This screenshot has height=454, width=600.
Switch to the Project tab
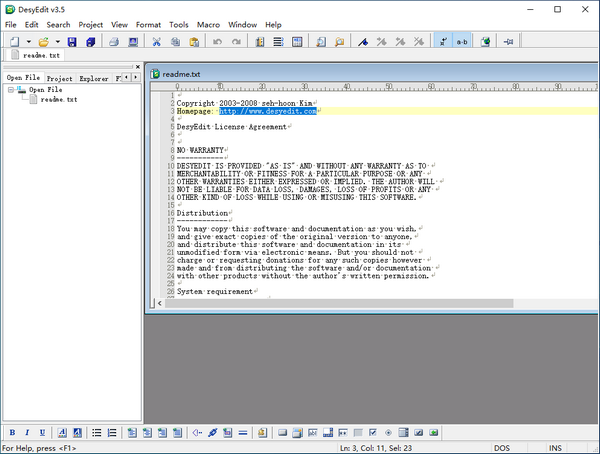click(x=59, y=77)
